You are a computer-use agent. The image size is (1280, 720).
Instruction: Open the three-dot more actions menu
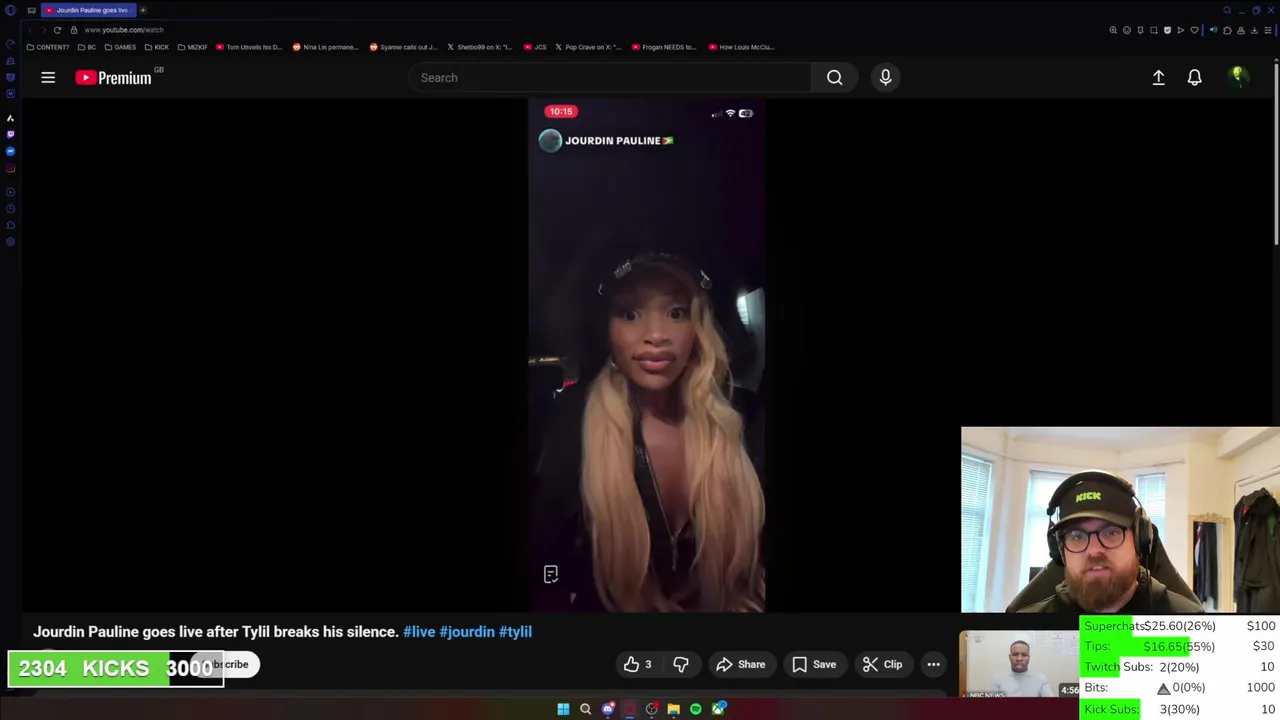click(933, 664)
